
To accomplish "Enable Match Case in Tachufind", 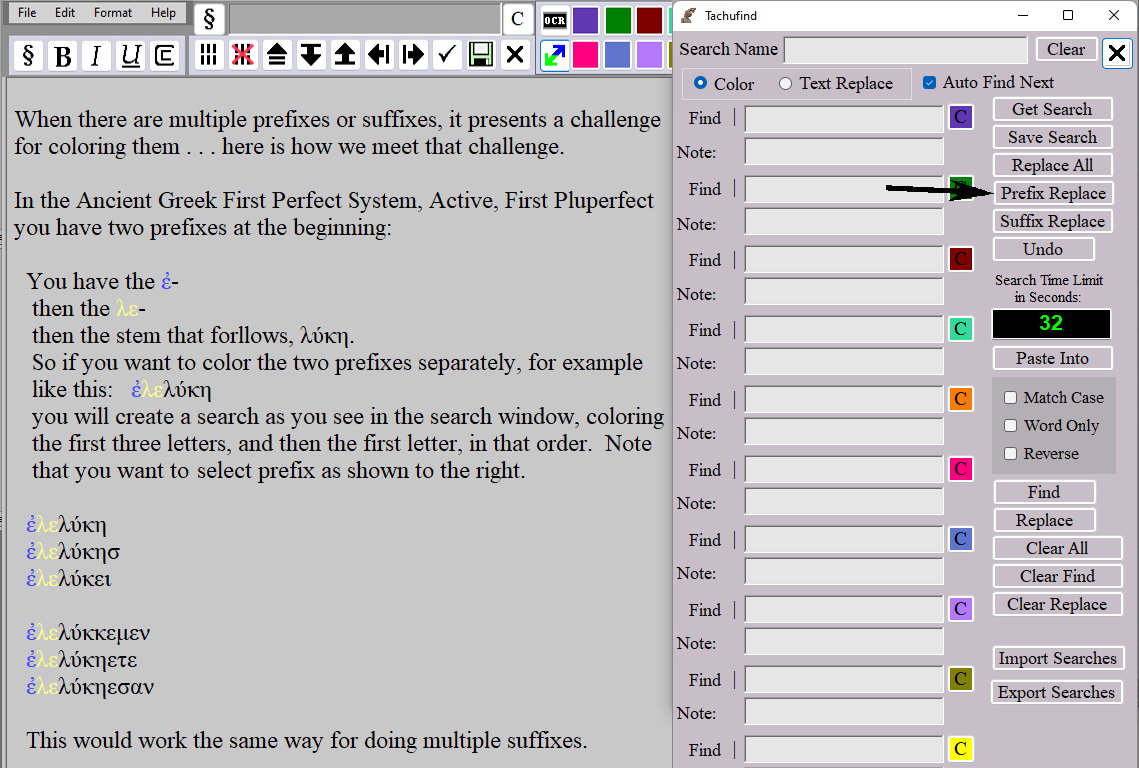I will coord(1011,397).
